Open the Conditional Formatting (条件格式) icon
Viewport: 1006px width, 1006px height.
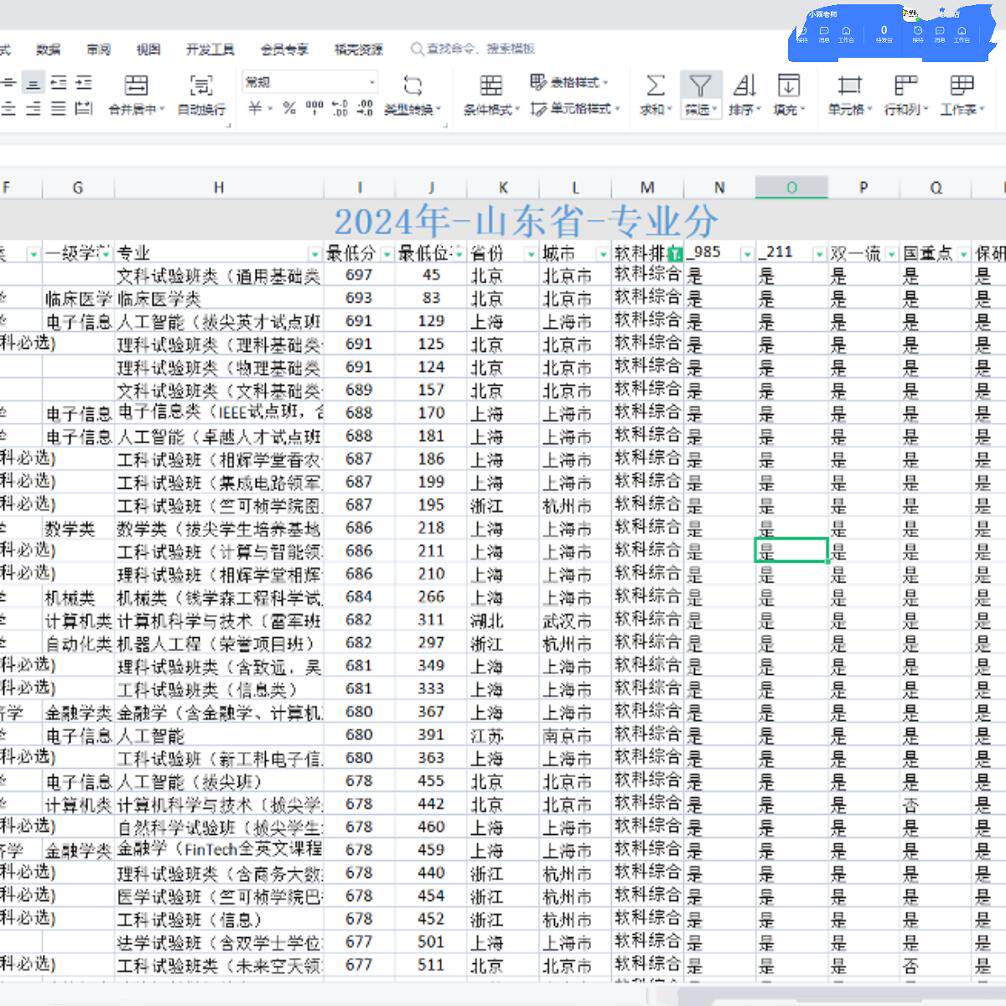[x=491, y=85]
